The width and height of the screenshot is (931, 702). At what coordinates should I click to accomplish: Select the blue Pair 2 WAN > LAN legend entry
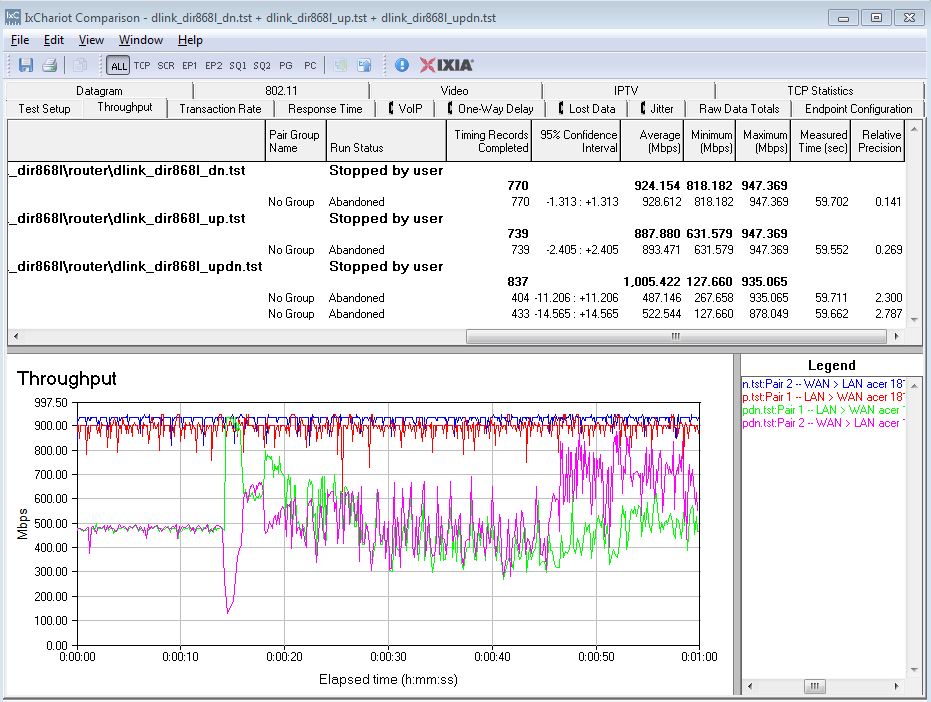coord(823,384)
